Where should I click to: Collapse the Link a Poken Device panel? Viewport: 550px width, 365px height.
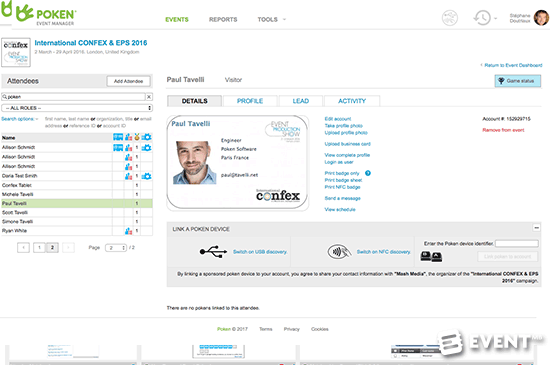[x=536, y=228]
